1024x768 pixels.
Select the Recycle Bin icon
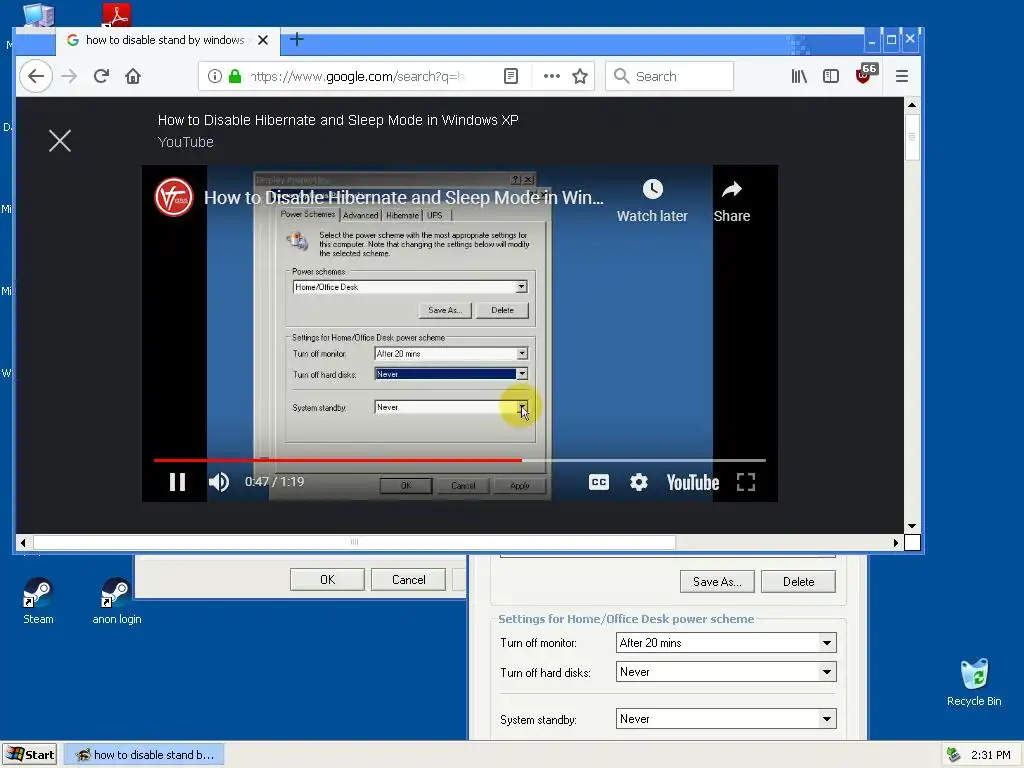(x=974, y=682)
